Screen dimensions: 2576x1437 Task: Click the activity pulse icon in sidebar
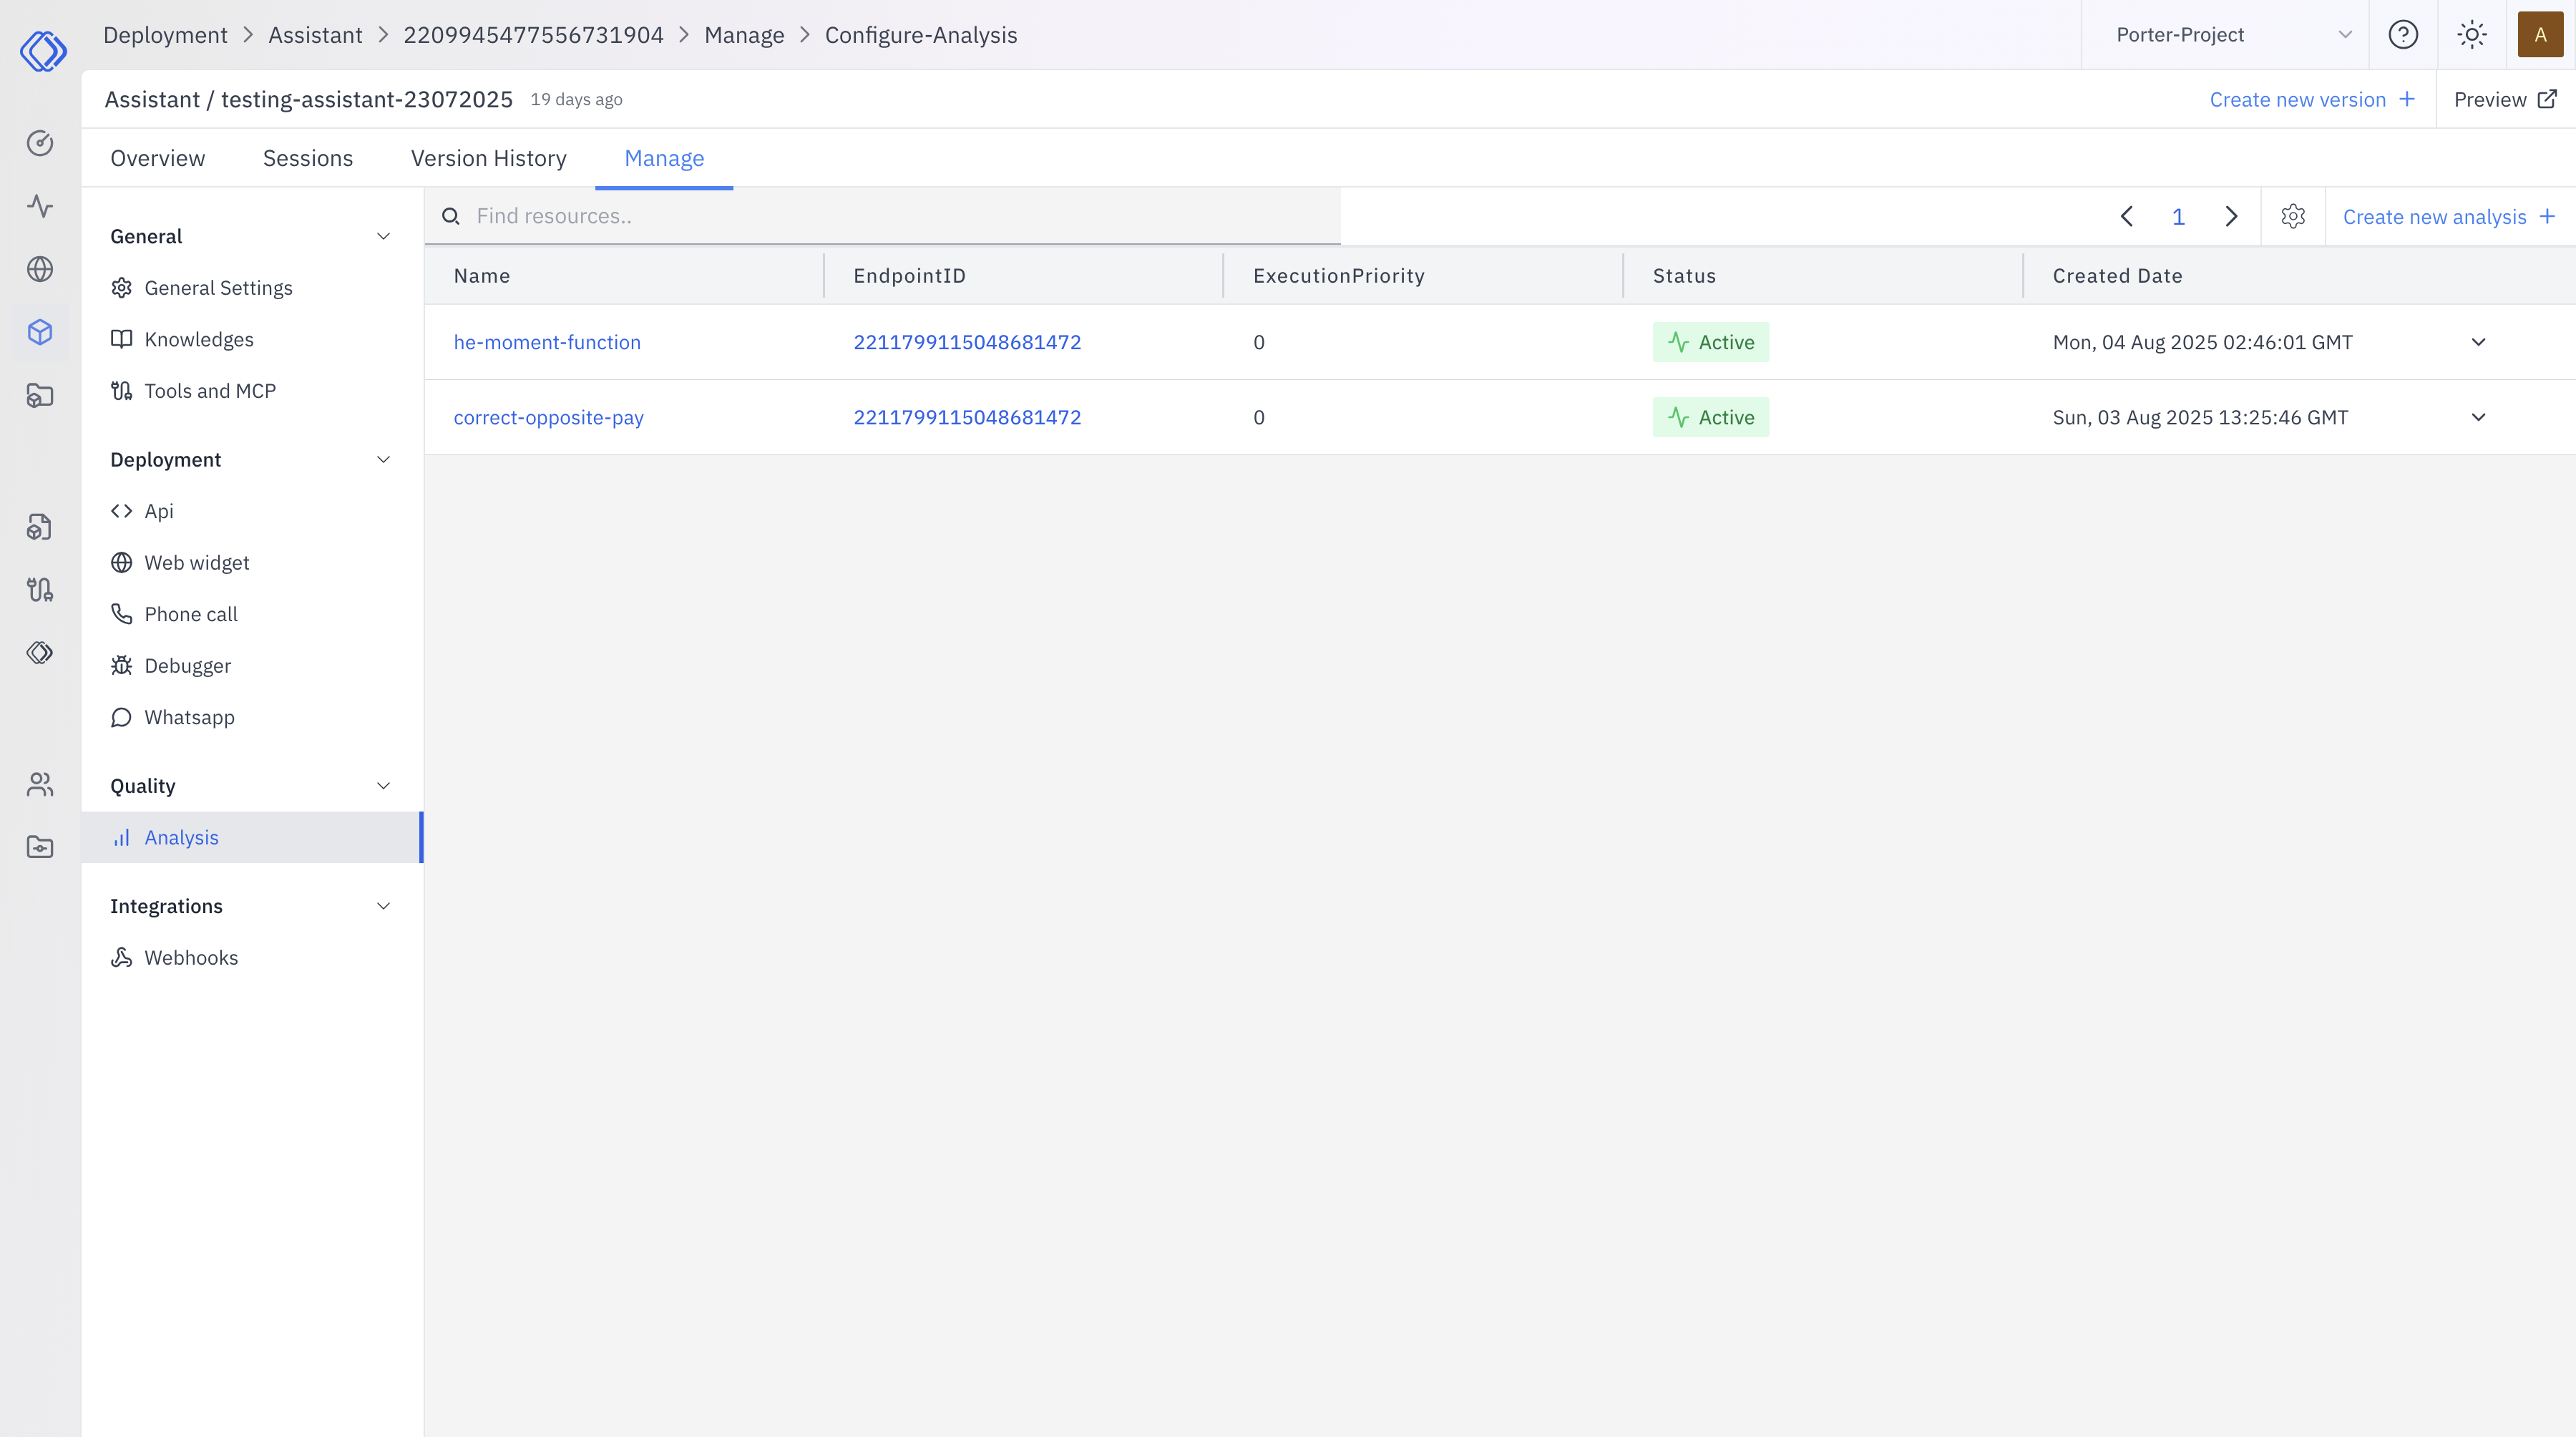pyautogui.click(x=40, y=206)
